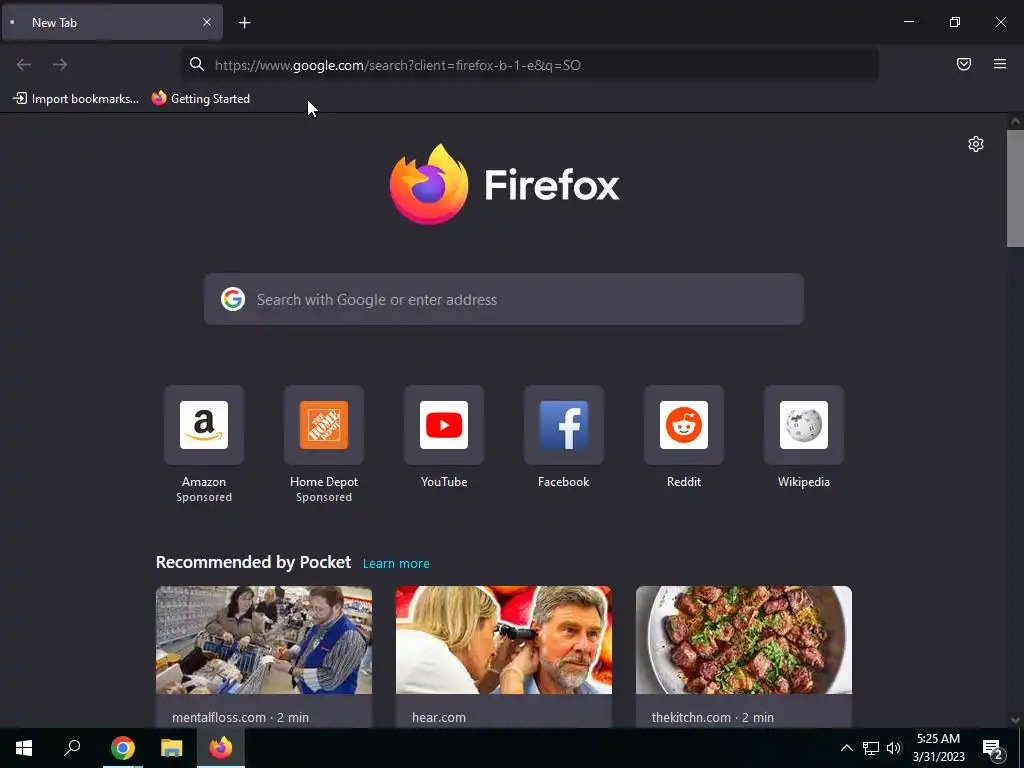
Task: Click the Learn more Pocket link
Action: [x=396, y=564]
